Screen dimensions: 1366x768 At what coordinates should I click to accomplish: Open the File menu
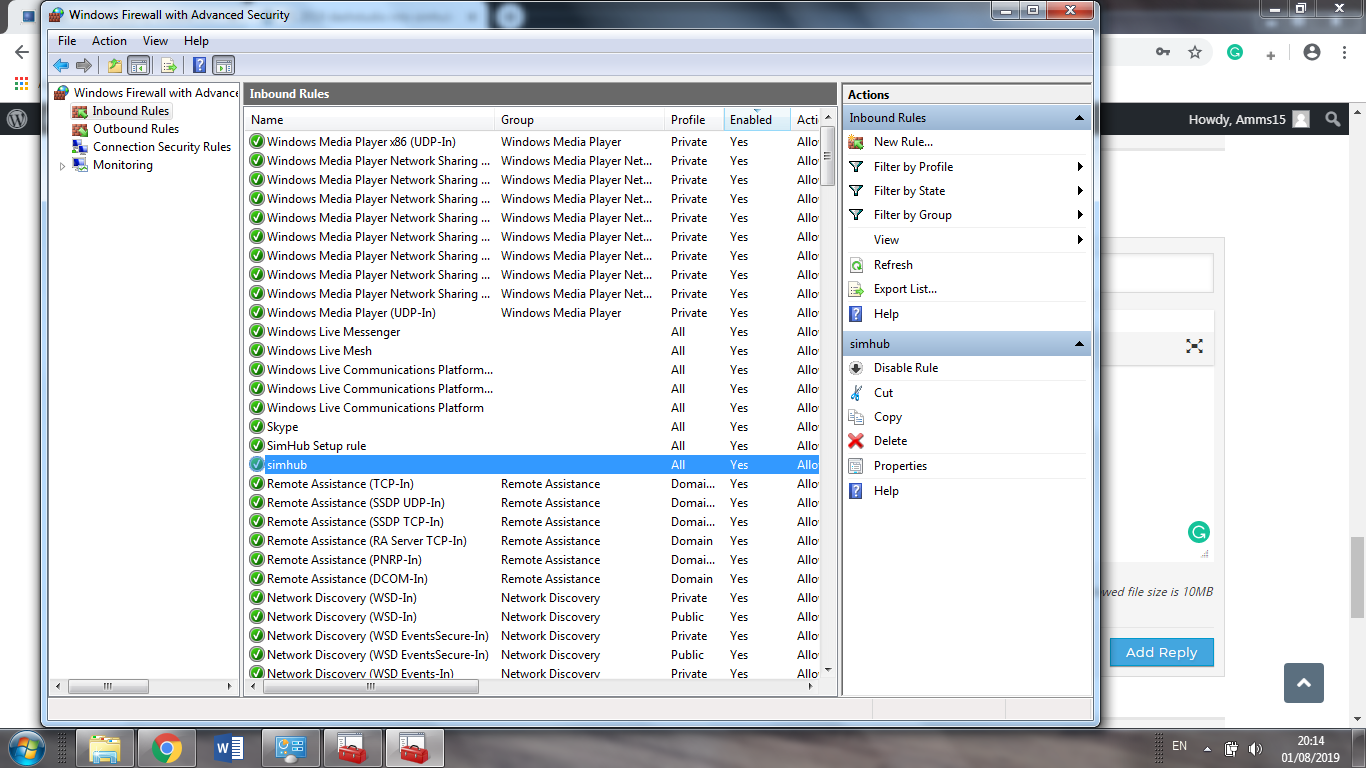click(67, 41)
